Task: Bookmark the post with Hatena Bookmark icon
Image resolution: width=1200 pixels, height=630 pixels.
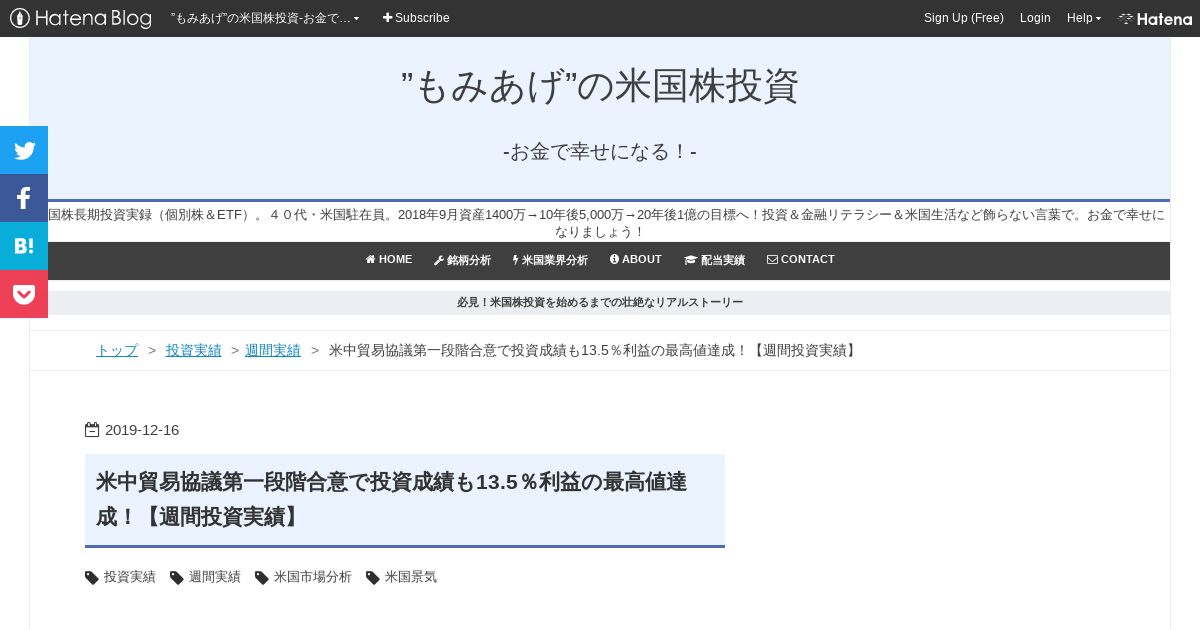Action: coord(24,246)
